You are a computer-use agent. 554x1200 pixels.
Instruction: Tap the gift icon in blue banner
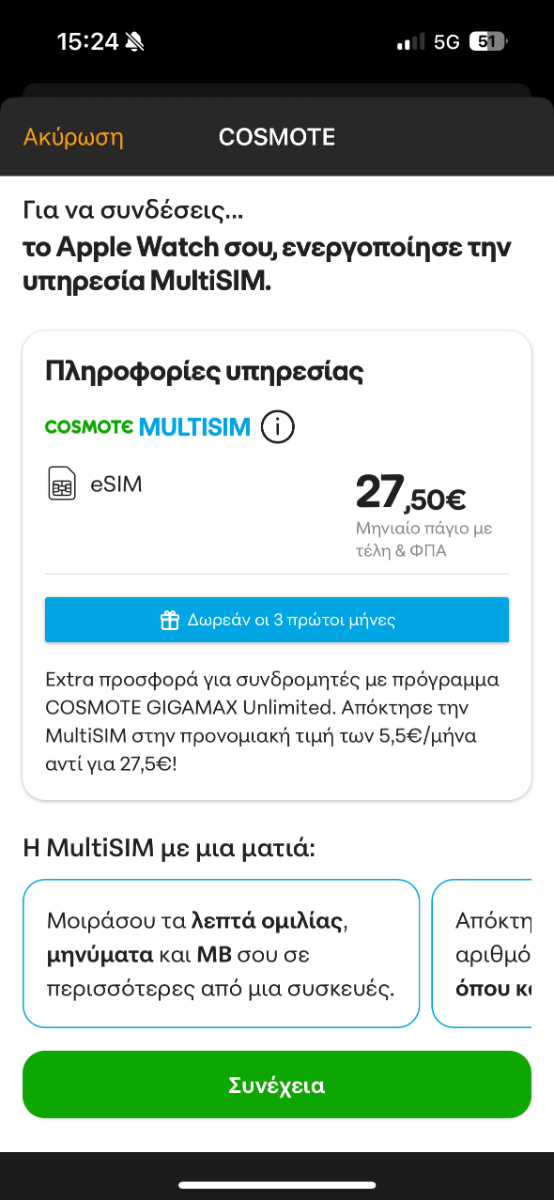169,620
